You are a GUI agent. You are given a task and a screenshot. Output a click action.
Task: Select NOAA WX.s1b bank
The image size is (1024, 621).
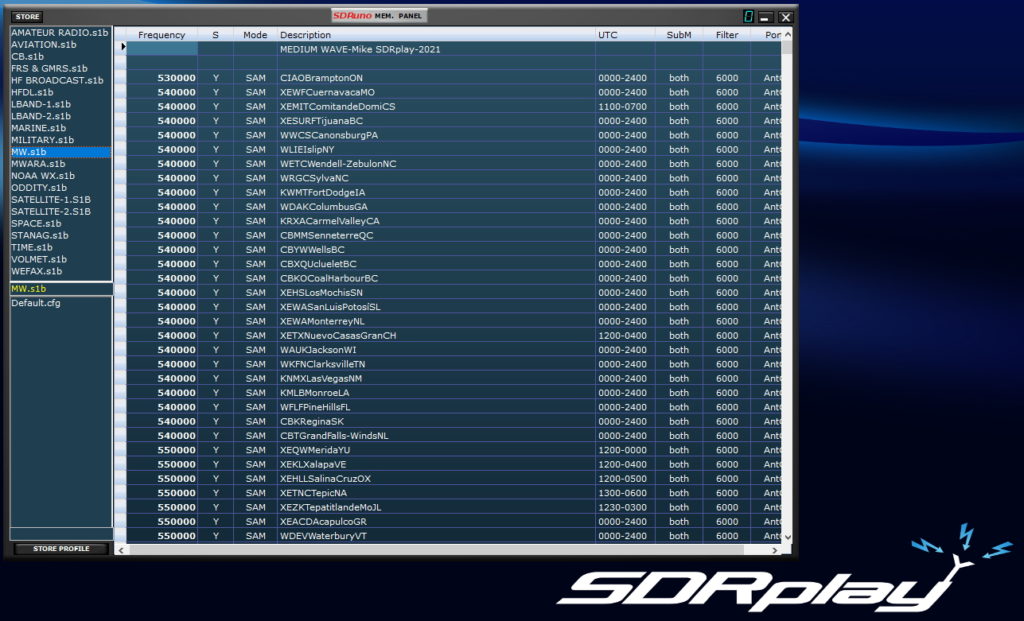(x=60, y=176)
